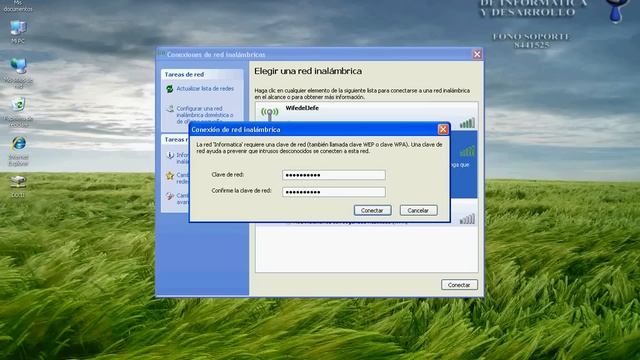640x360 pixels.
Task: Click the star icon in the lower task panel
Action: pyautogui.click(x=170, y=176)
